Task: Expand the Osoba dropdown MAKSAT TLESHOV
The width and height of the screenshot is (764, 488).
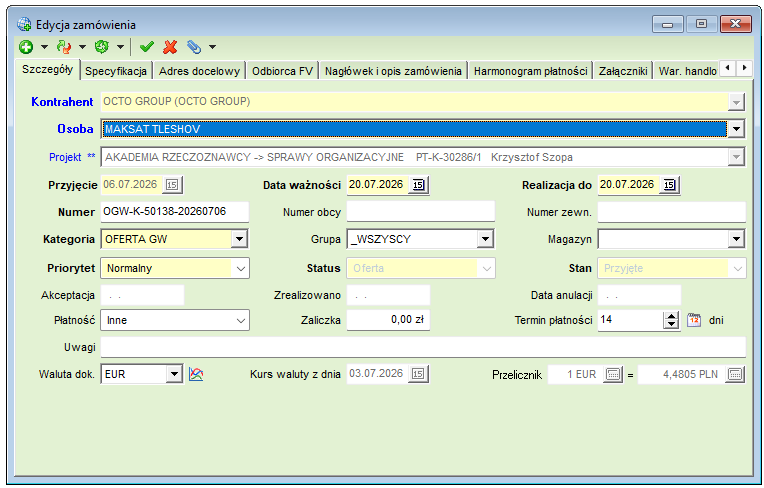Action: (x=736, y=130)
